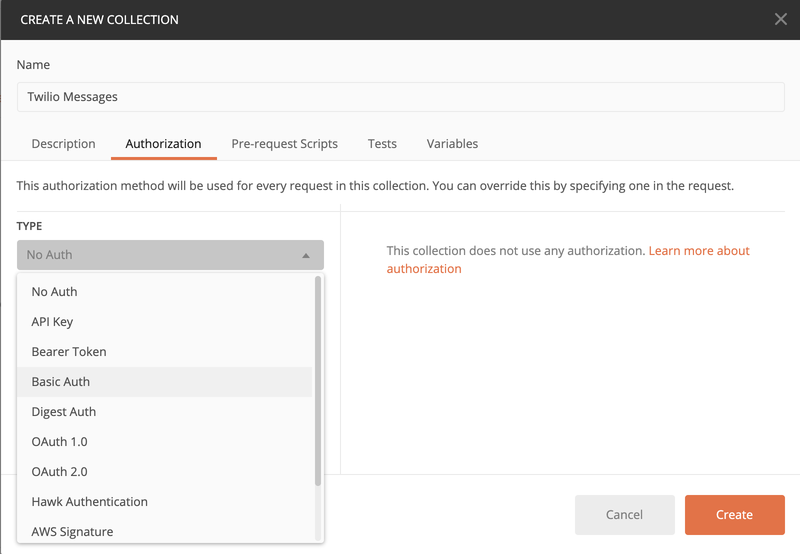
Task: Open the Variables tab
Action: tap(452, 144)
